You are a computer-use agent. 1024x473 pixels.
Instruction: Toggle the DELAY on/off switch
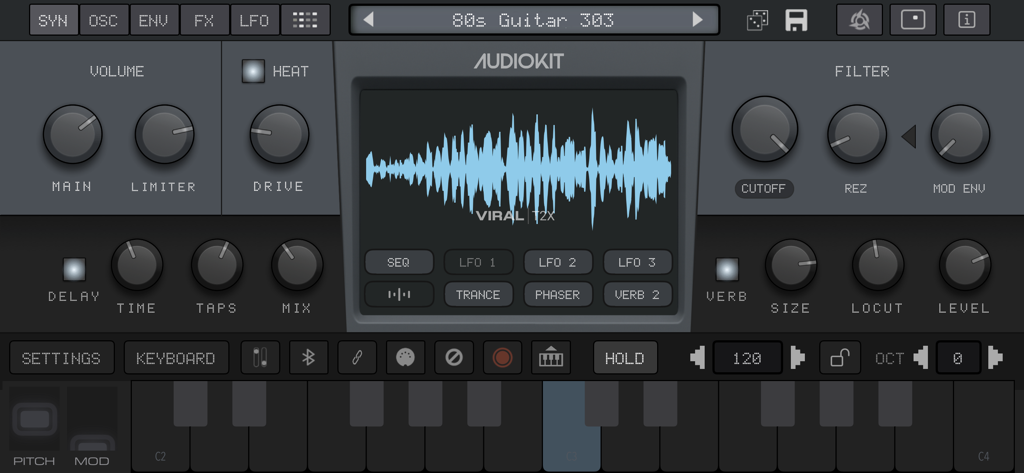pyautogui.click(x=74, y=269)
